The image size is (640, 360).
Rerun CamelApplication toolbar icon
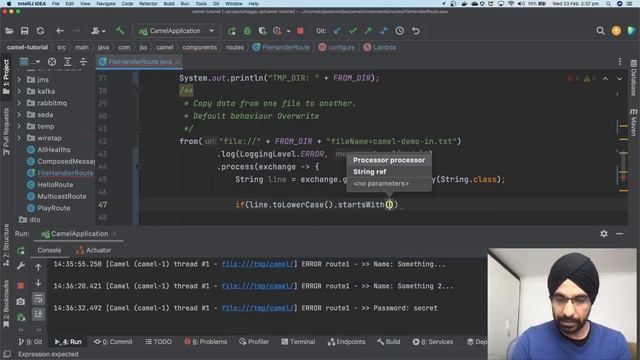click(232, 31)
